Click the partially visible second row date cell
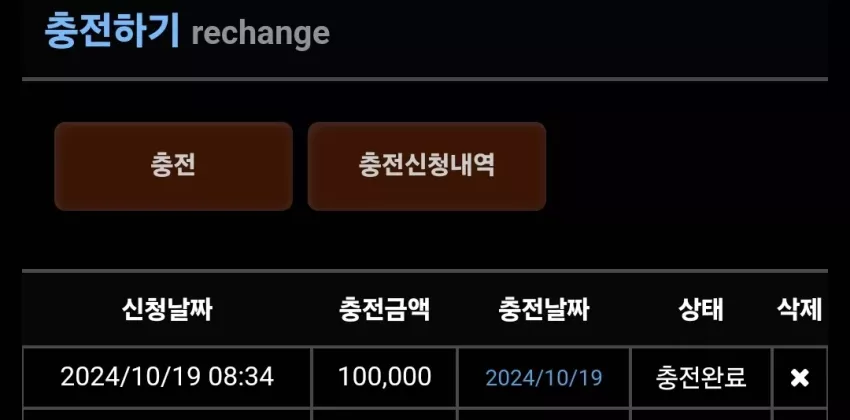The image size is (850, 420). 167,415
